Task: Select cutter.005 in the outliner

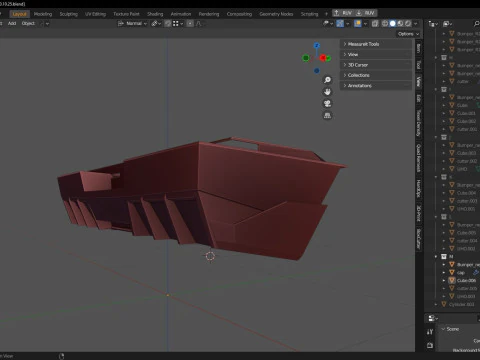Action: [x=467, y=288]
